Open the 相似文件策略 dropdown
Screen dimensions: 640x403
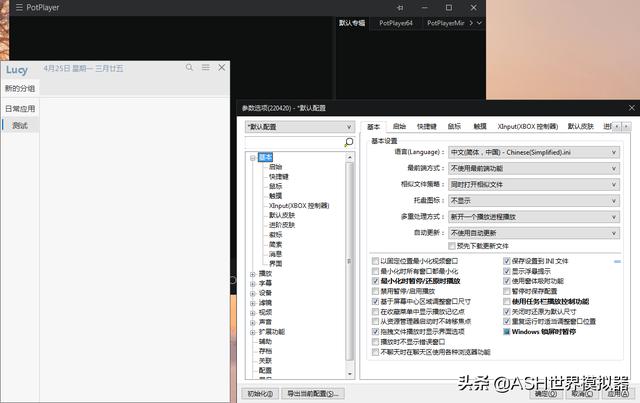534,185
